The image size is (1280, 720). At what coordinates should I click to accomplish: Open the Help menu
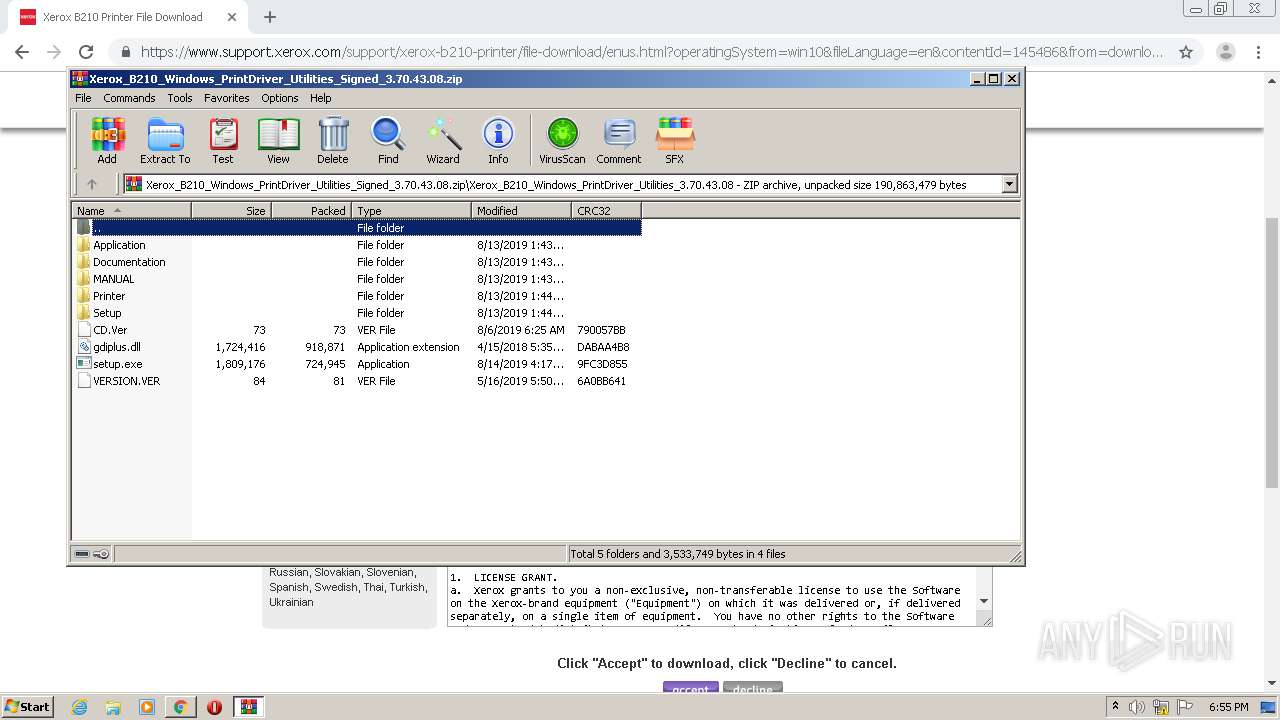click(321, 98)
